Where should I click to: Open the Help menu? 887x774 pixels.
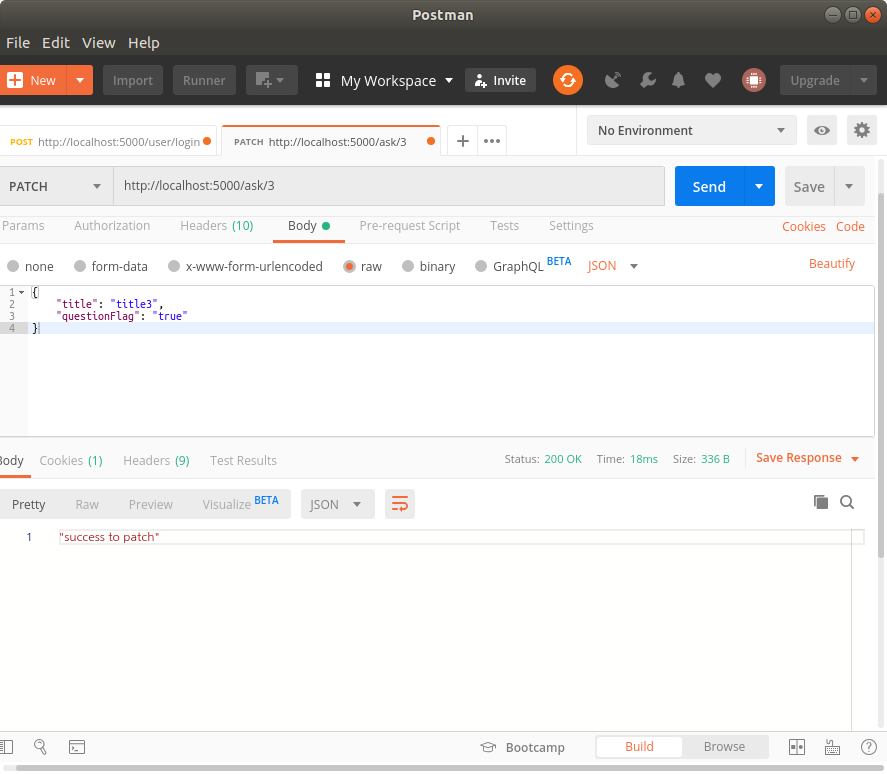coord(144,43)
